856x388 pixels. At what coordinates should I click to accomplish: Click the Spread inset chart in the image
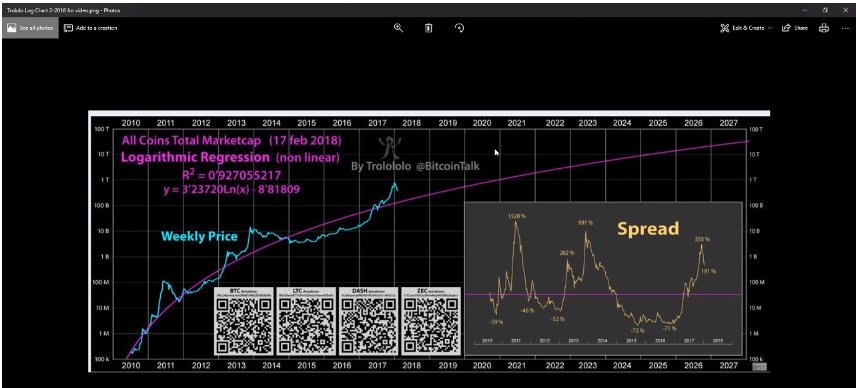[x=603, y=278]
